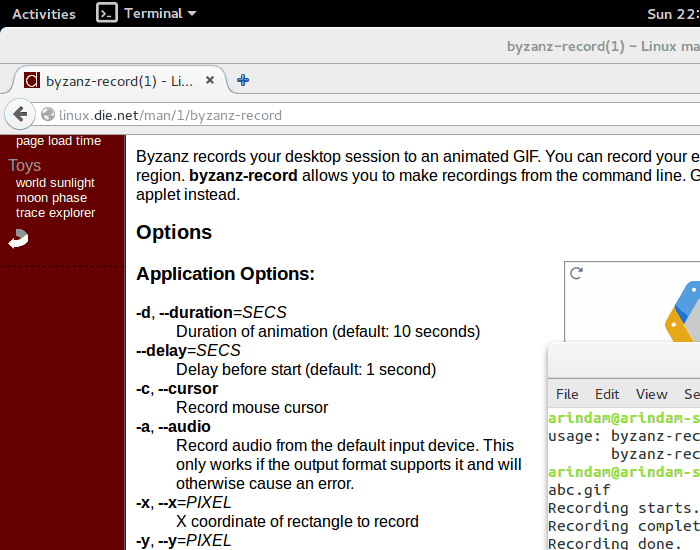Click the -y, --y=PIXEL option text
Image resolution: width=700 pixels, height=550 pixels.
coord(183,541)
